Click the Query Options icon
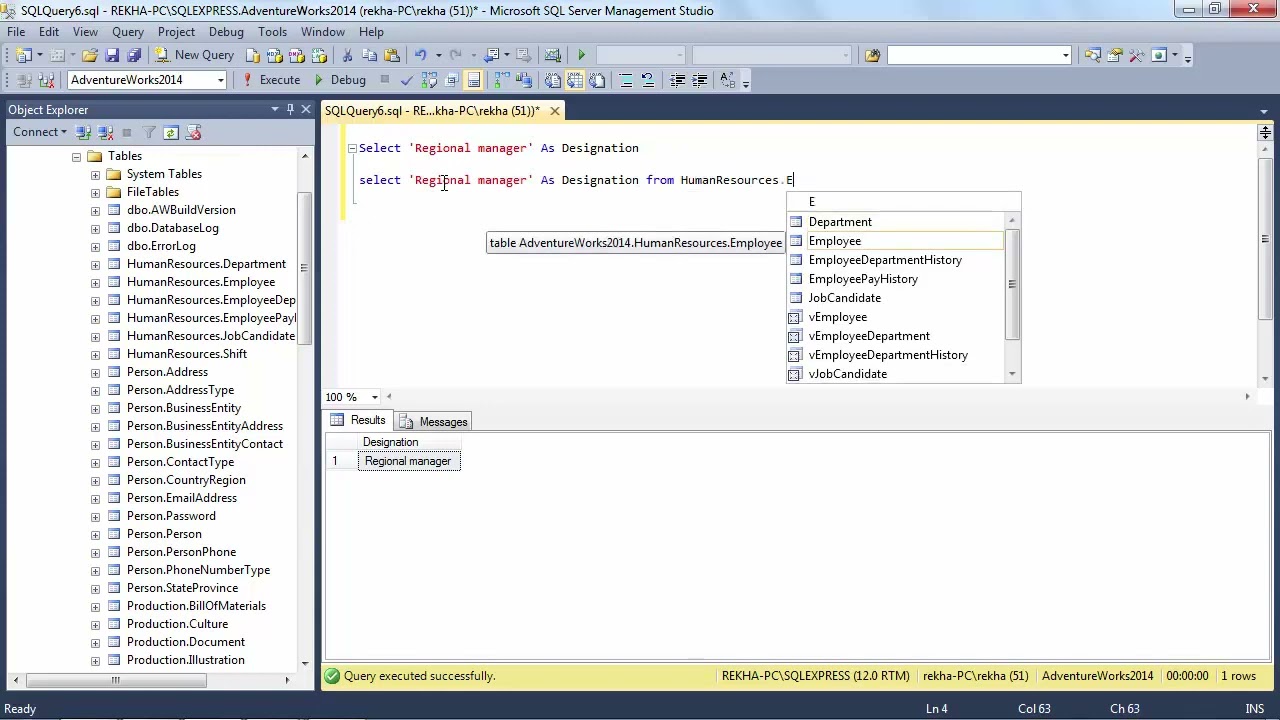 (x=451, y=80)
